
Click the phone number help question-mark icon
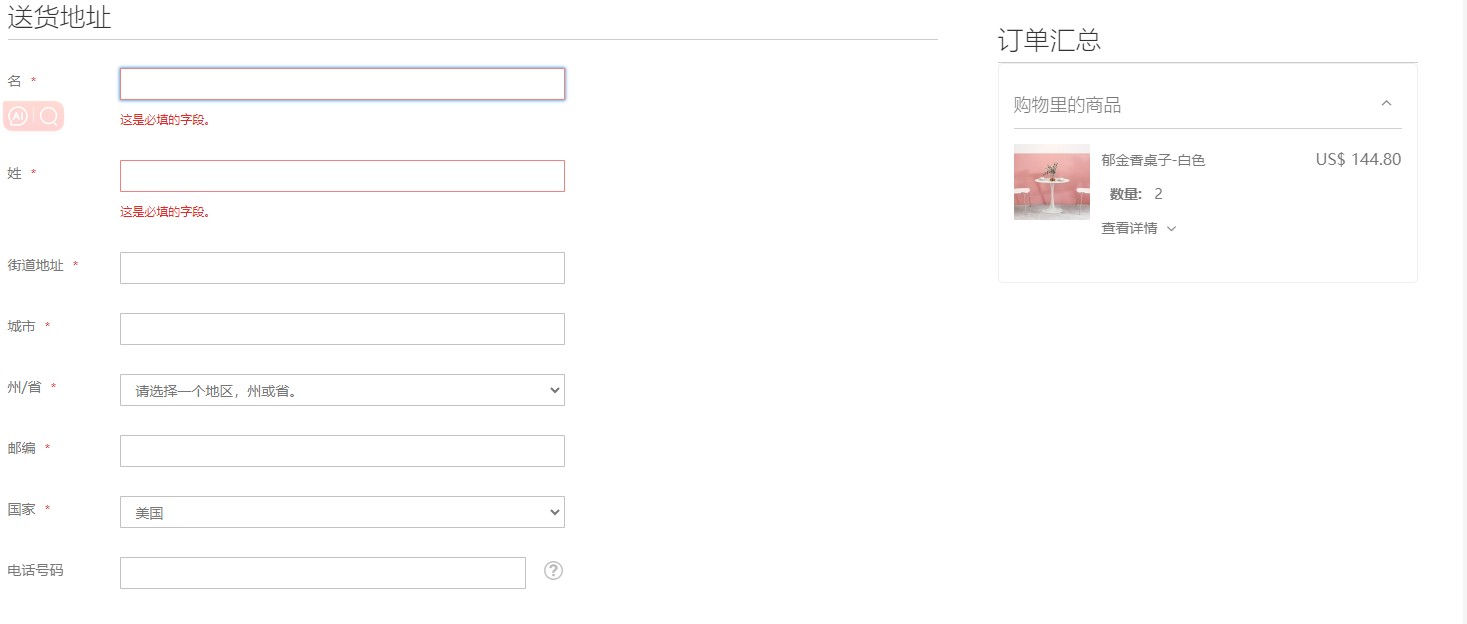click(x=554, y=571)
